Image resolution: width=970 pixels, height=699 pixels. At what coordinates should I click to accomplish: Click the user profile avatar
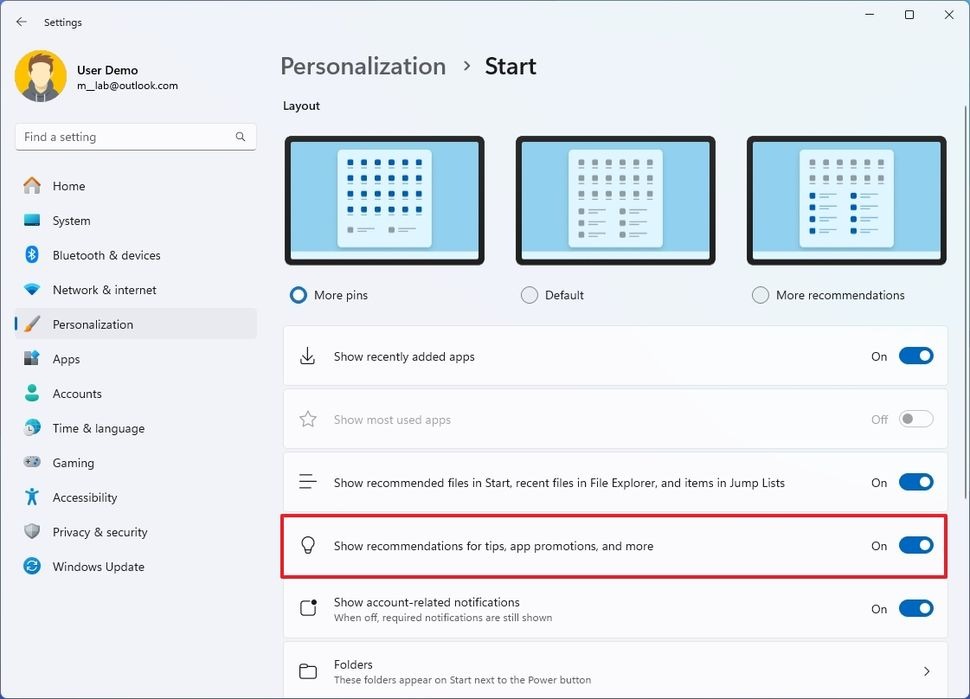tap(41, 76)
